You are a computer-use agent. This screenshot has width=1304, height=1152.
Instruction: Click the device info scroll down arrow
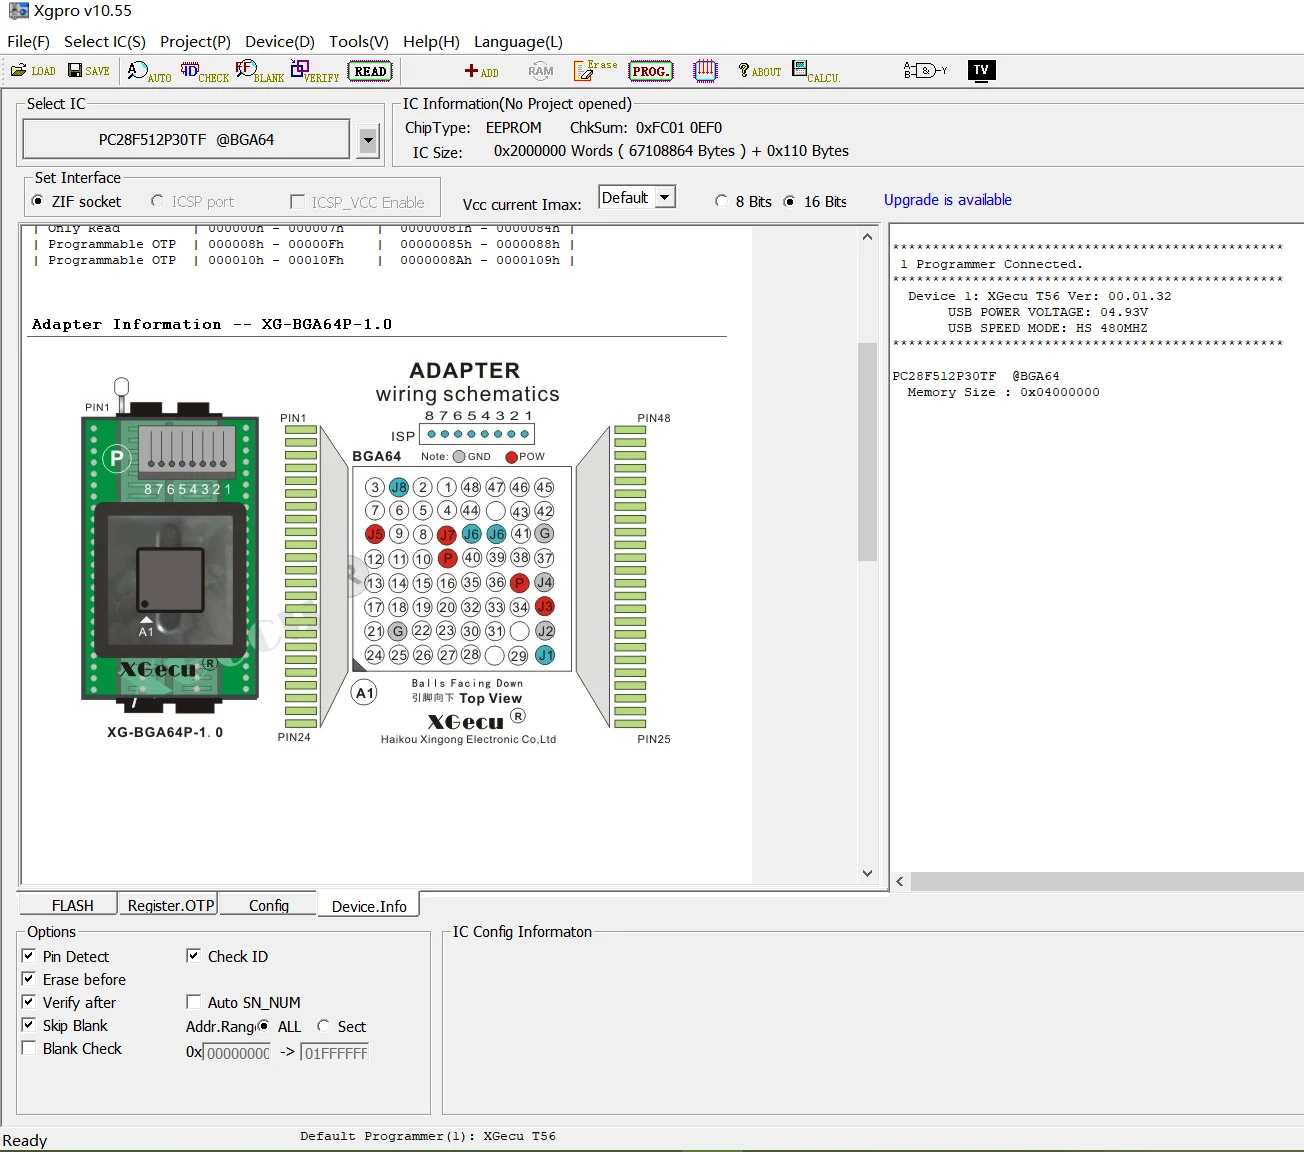point(867,873)
